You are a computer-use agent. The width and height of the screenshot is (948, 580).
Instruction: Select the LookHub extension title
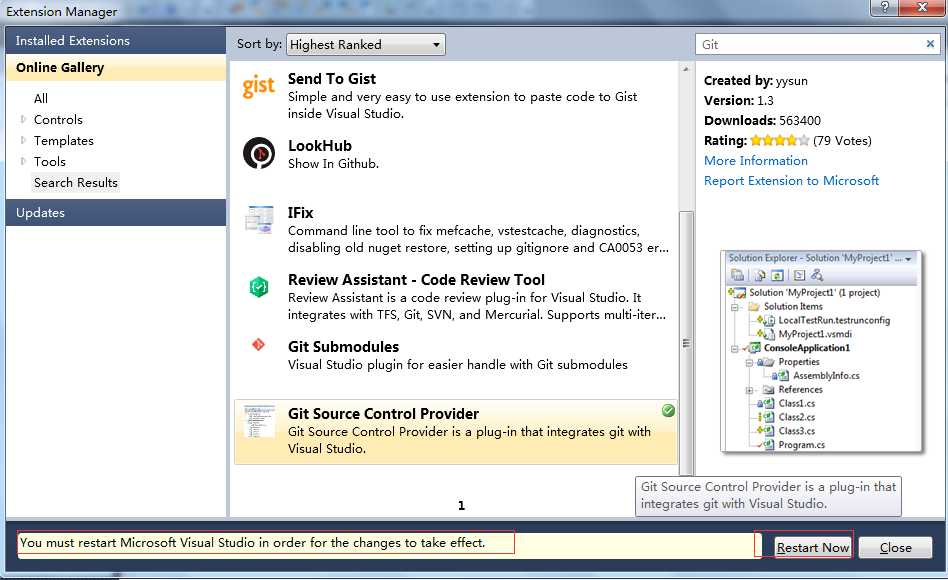(x=319, y=146)
